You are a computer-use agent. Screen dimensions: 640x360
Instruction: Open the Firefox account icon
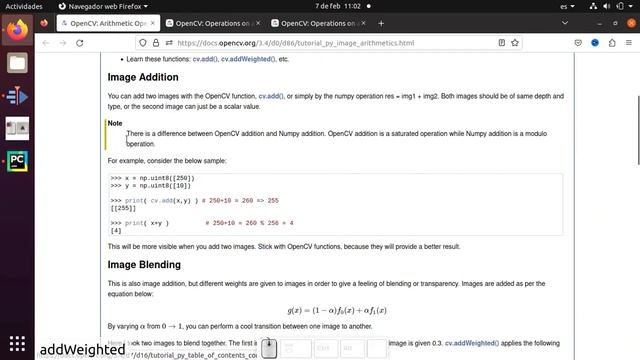click(595, 42)
